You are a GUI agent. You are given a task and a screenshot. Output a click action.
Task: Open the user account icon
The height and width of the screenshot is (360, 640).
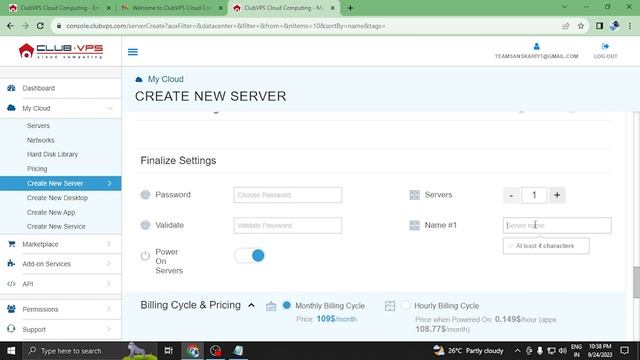coord(536,46)
